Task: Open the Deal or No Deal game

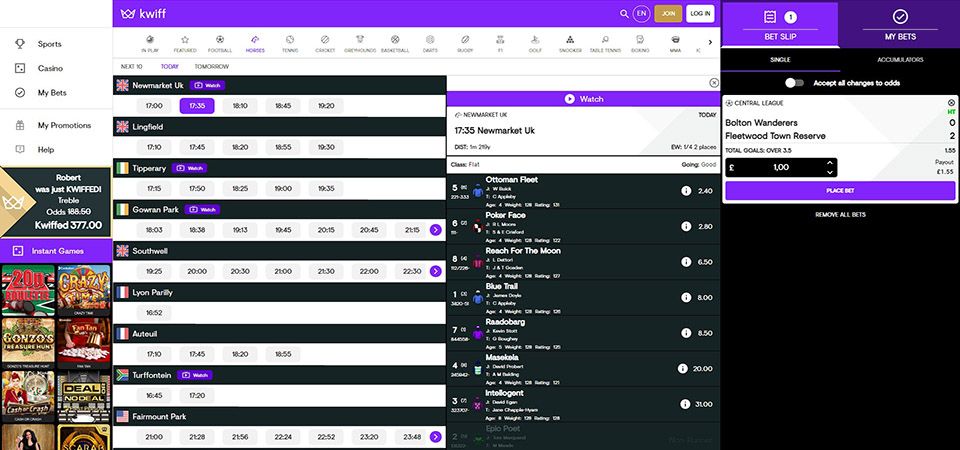Action: point(84,397)
